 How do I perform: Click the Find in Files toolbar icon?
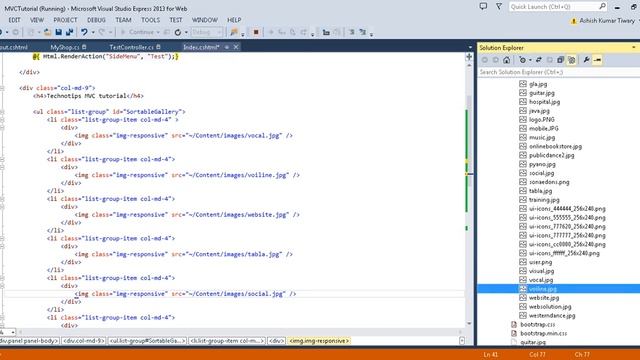[x=234, y=32]
